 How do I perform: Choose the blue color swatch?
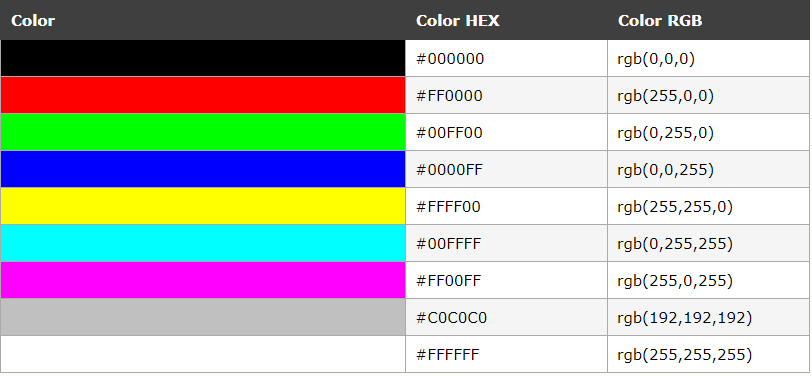(x=203, y=169)
